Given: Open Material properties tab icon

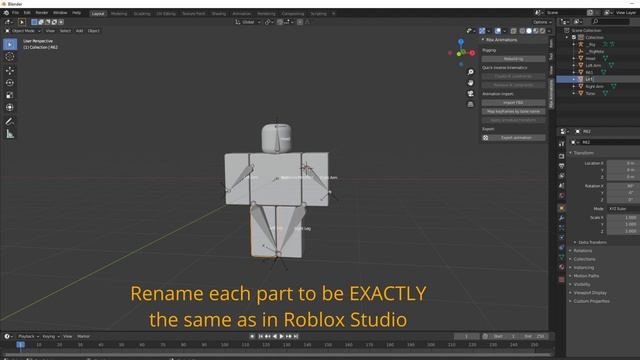Looking at the screenshot, I should coord(562,267).
